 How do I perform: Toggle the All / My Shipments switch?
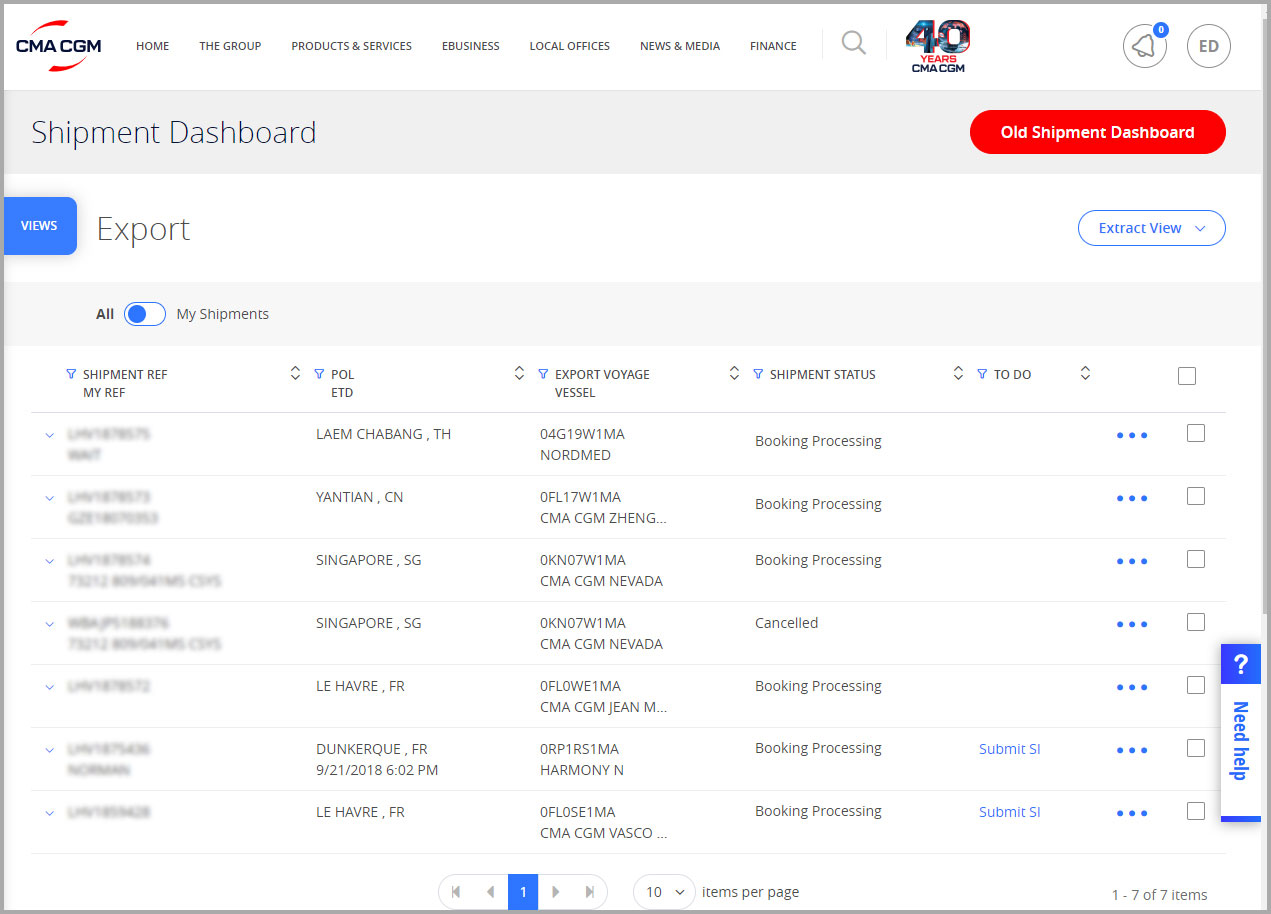pos(145,314)
